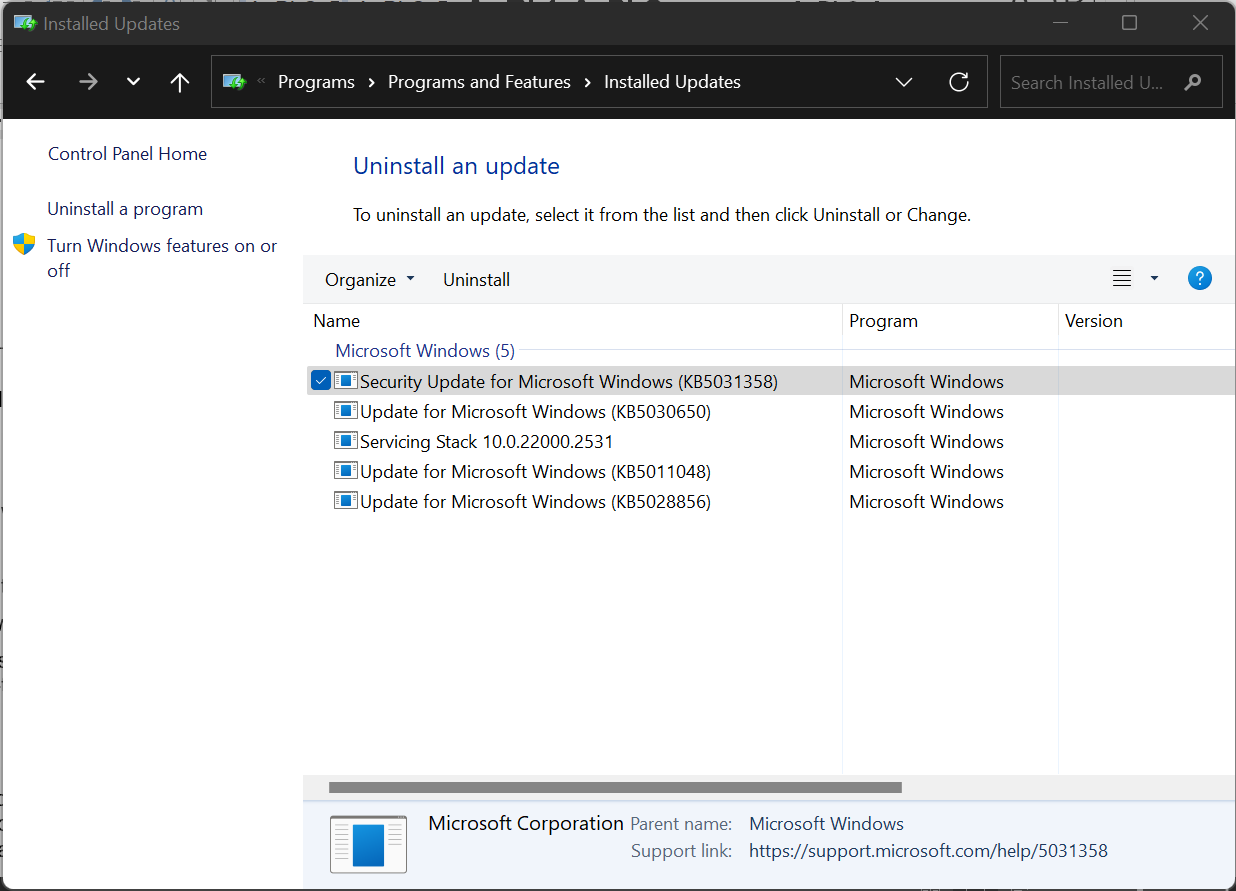Select Update for Microsoft Windows (KB5028856)

tap(535, 501)
